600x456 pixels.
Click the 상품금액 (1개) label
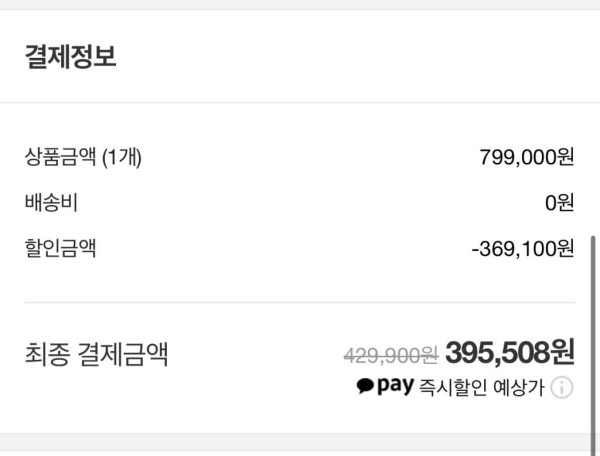83,157
